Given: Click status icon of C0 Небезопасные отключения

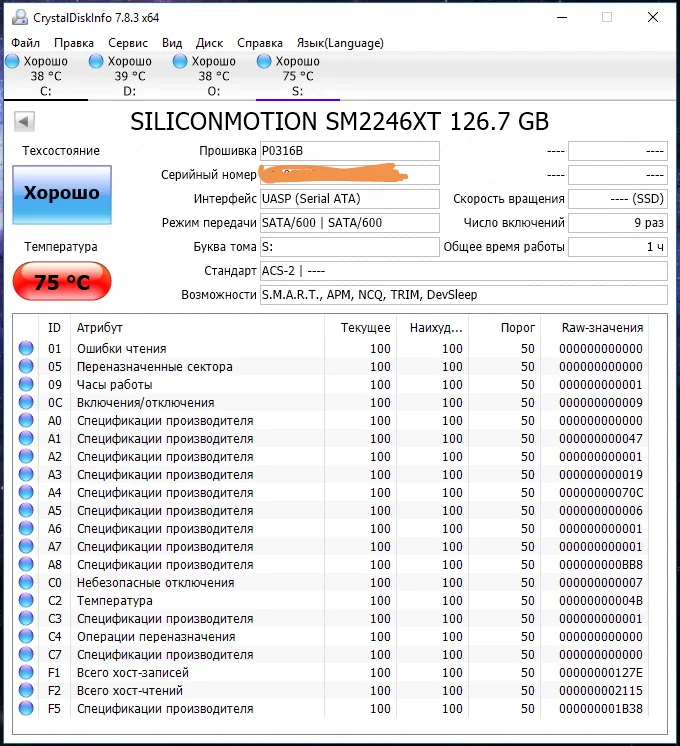Looking at the screenshot, I should click(x=26, y=582).
